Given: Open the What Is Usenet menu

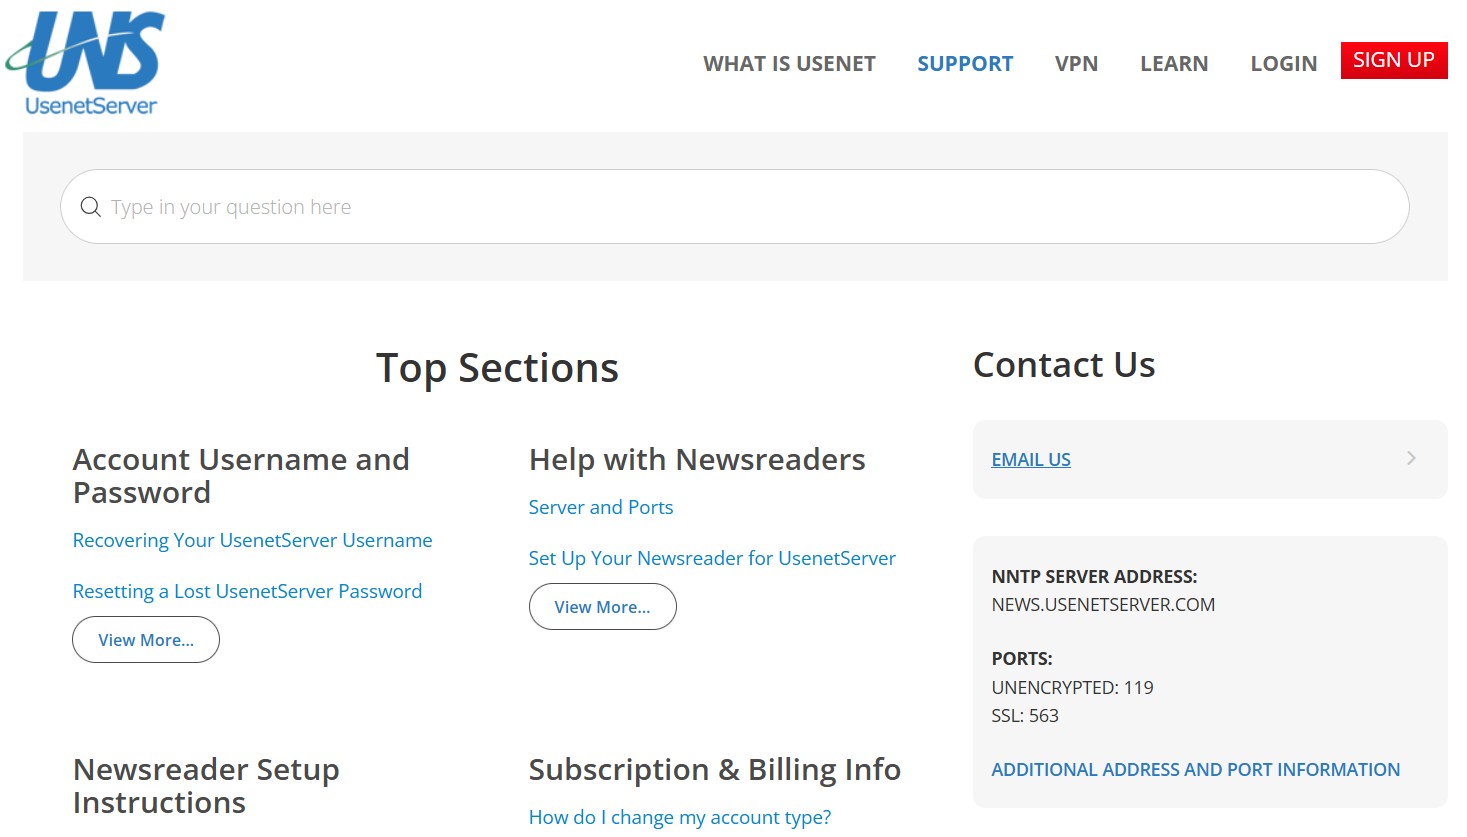Looking at the screenshot, I should tap(789, 64).
